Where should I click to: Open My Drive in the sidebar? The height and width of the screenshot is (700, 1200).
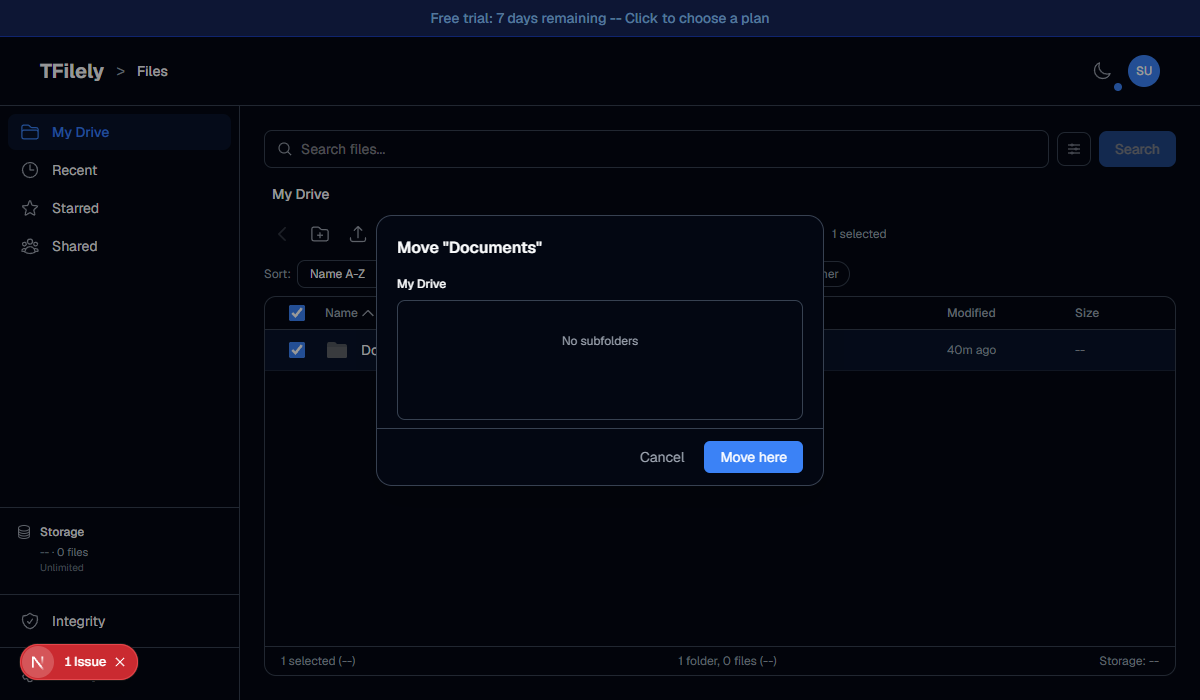coord(119,132)
